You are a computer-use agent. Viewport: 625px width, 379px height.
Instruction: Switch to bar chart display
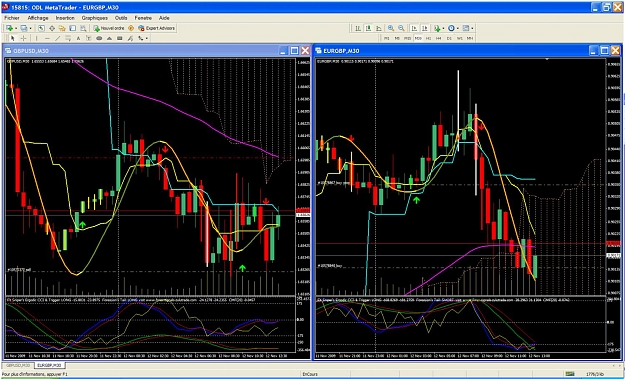(358, 28)
